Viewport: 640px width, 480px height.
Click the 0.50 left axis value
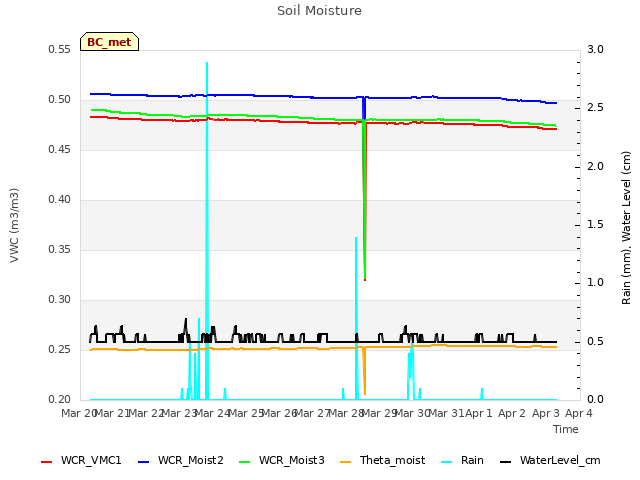(60, 100)
